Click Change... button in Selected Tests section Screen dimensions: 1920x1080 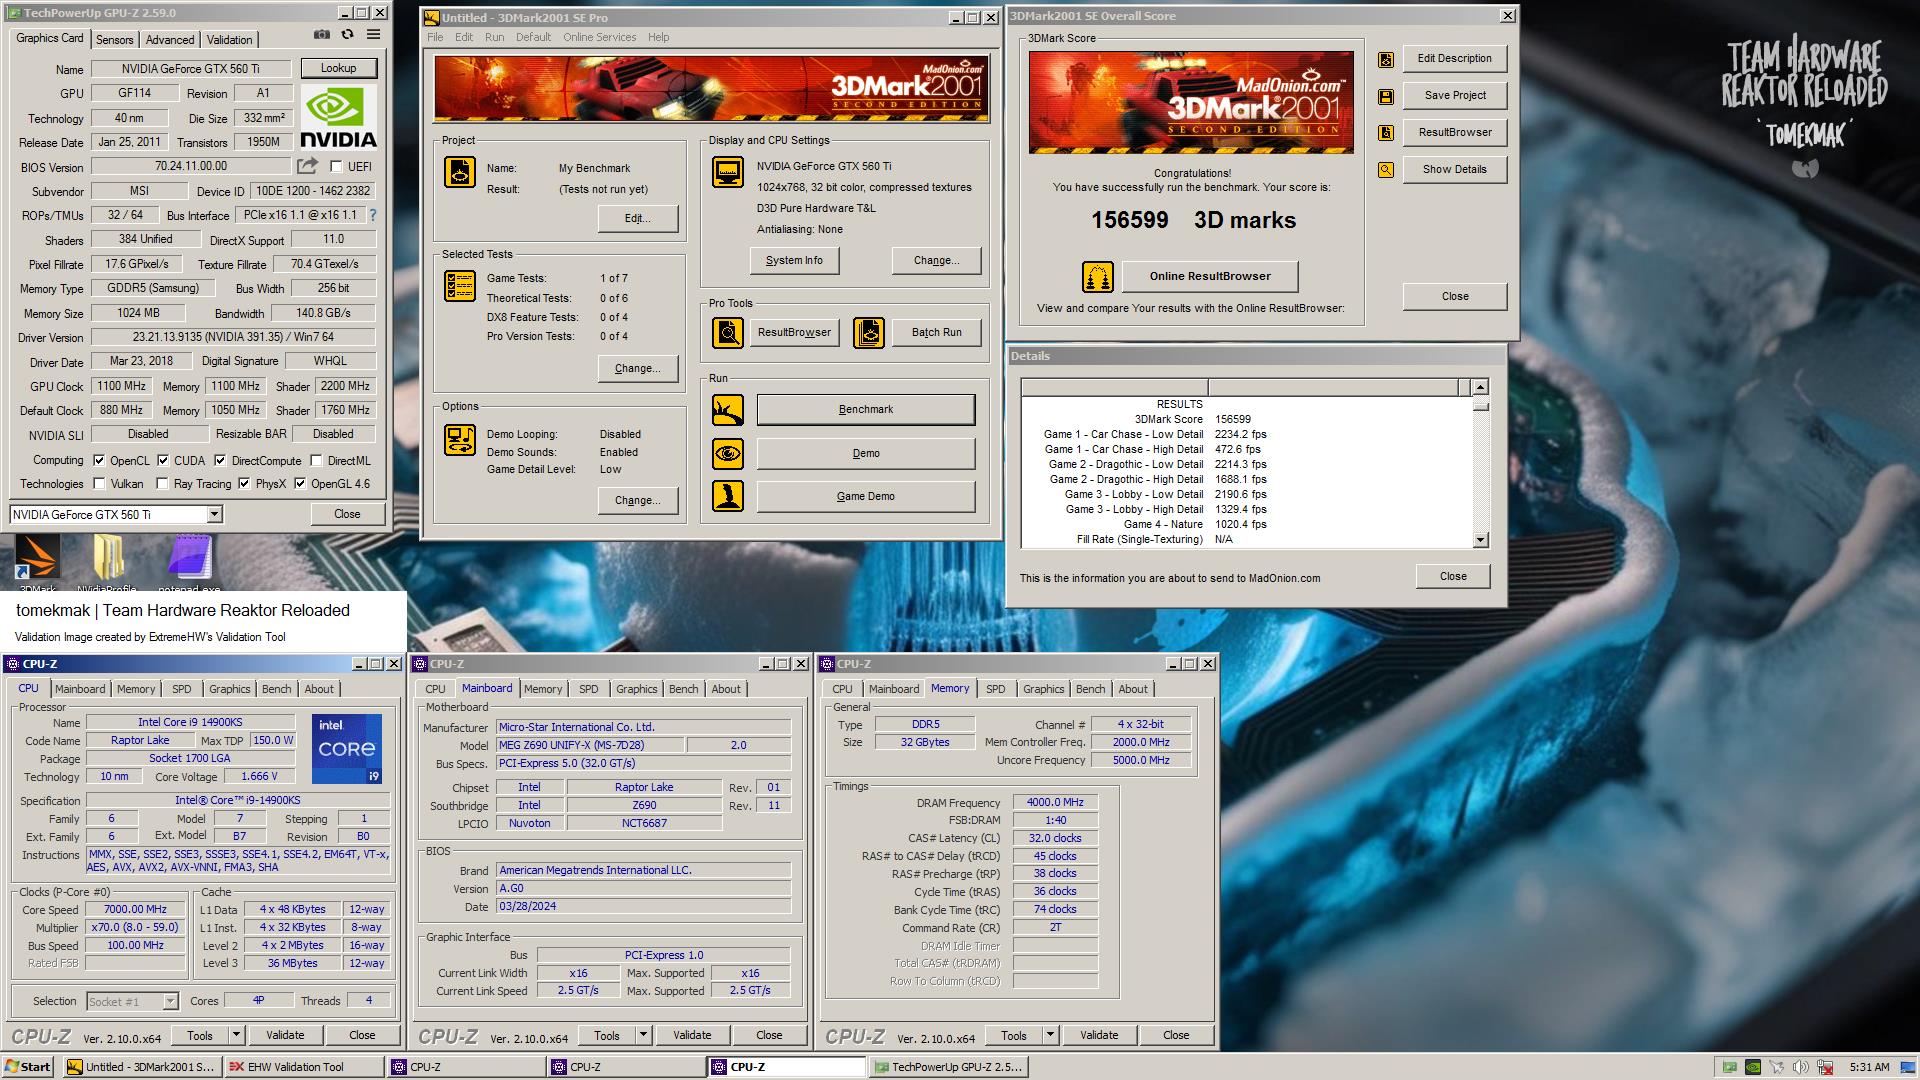[x=637, y=369]
